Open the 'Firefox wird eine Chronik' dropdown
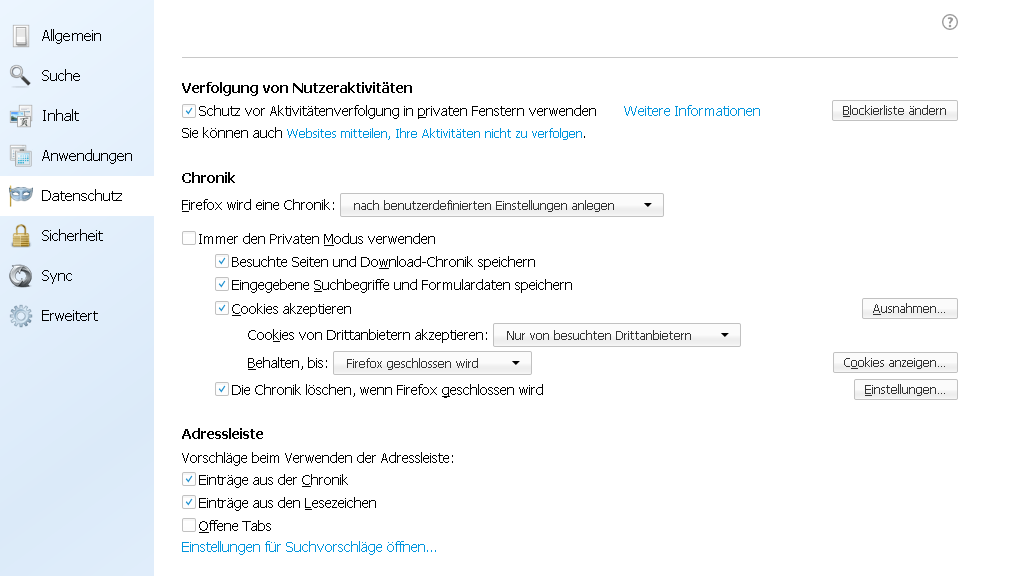The width and height of the screenshot is (1018, 576). click(x=502, y=206)
